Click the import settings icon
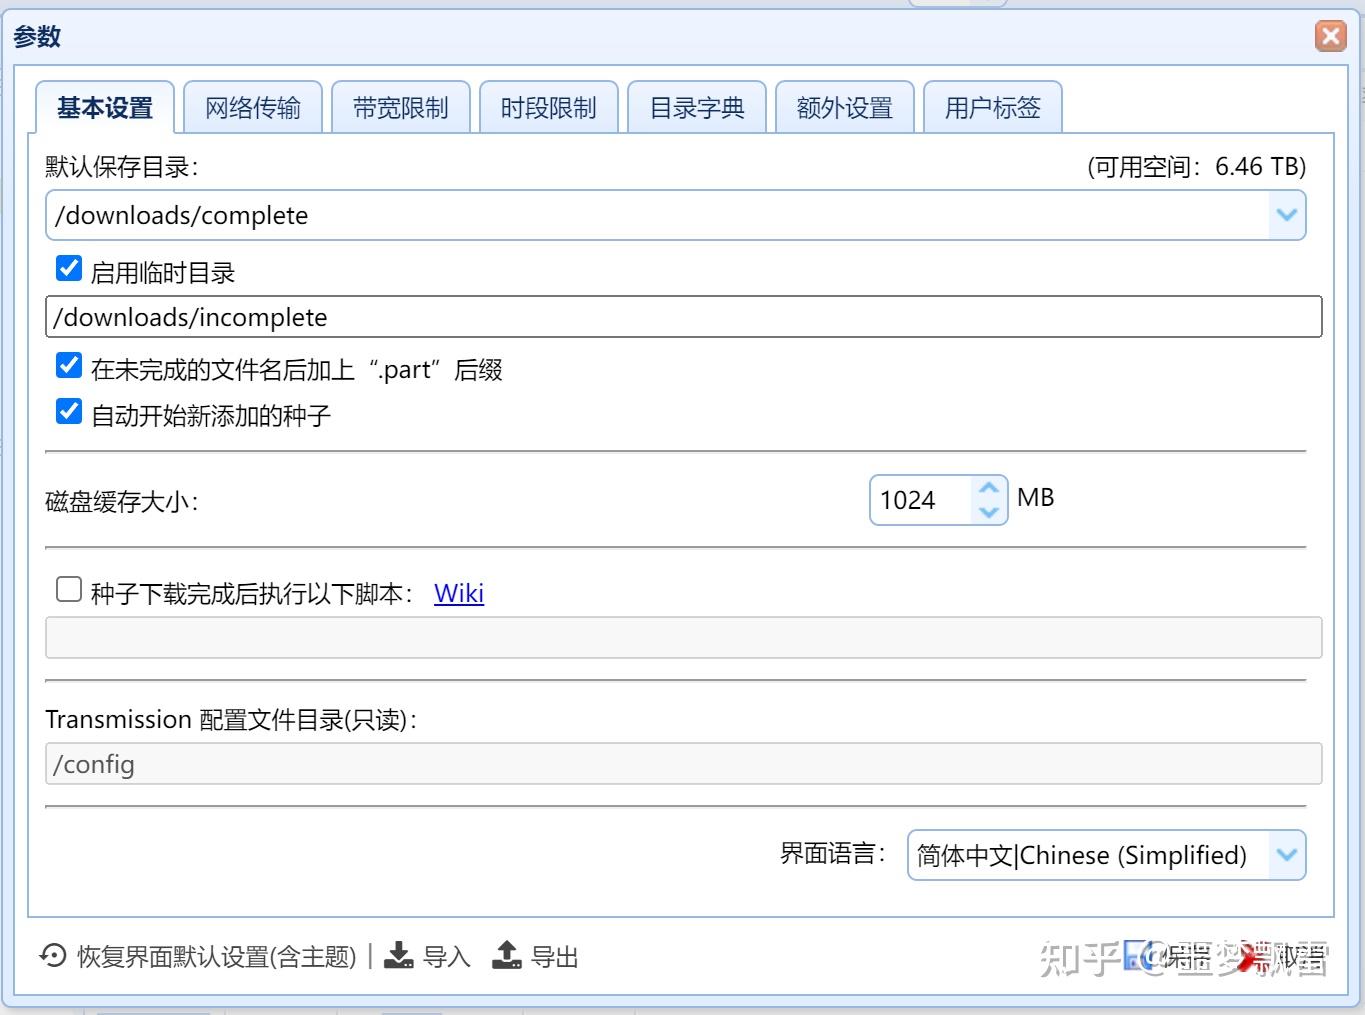1365x1015 pixels. coord(400,956)
